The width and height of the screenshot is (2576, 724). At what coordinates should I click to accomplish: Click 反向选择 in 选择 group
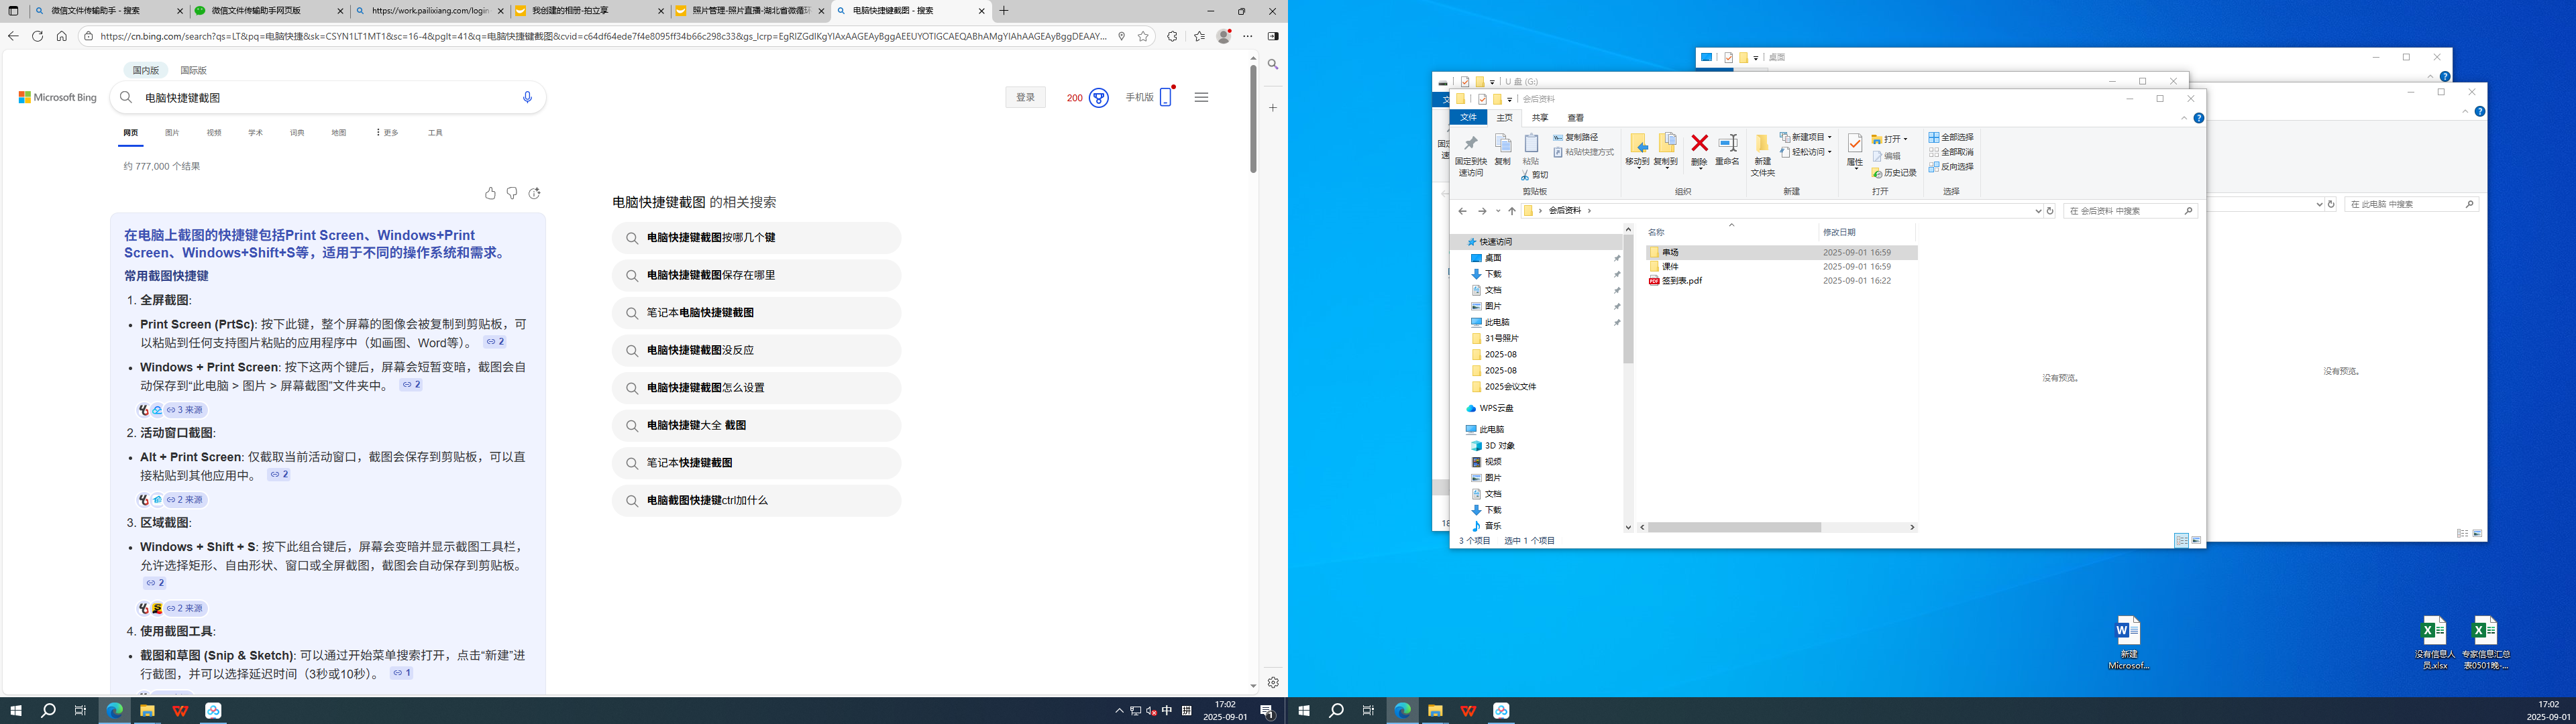(x=1951, y=167)
